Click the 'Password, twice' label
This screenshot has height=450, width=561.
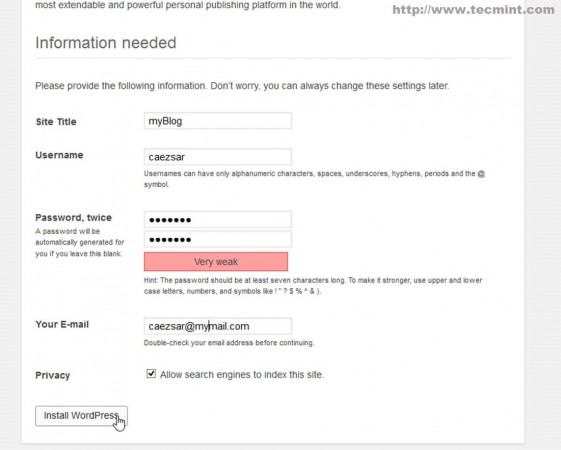pyautogui.click(x=73, y=217)
